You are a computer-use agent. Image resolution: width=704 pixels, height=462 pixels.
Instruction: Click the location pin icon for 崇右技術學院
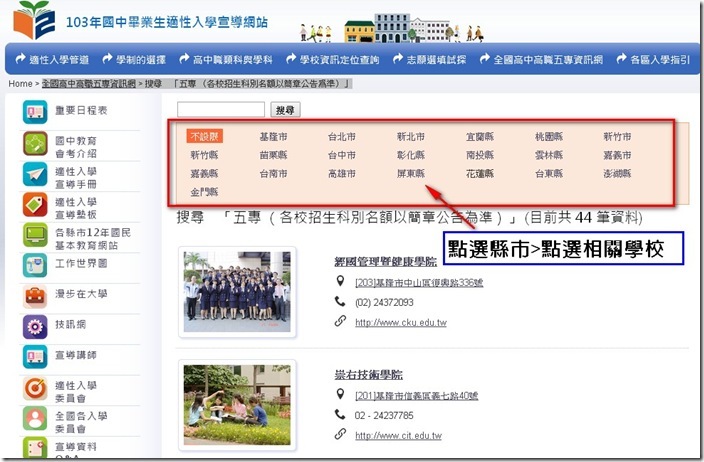pos(340,394)
